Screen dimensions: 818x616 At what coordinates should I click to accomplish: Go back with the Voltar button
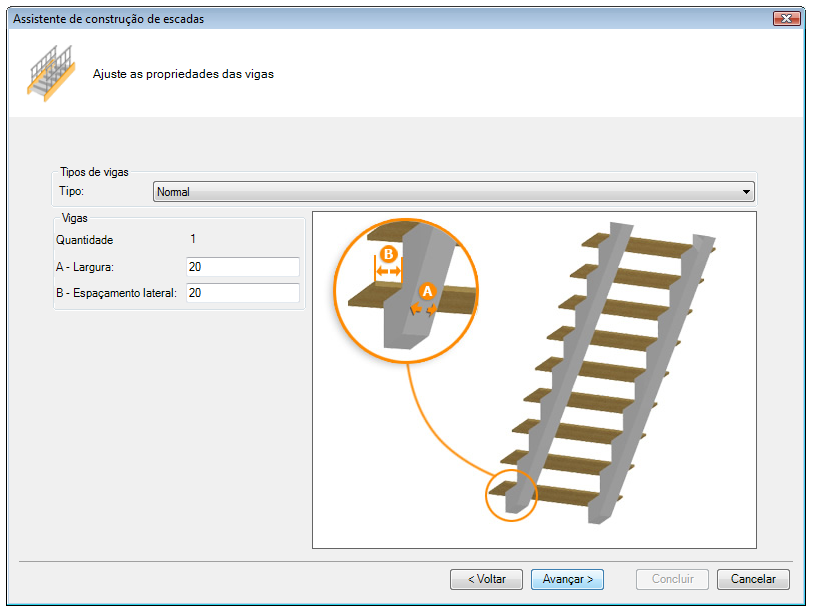coord(486,579)
